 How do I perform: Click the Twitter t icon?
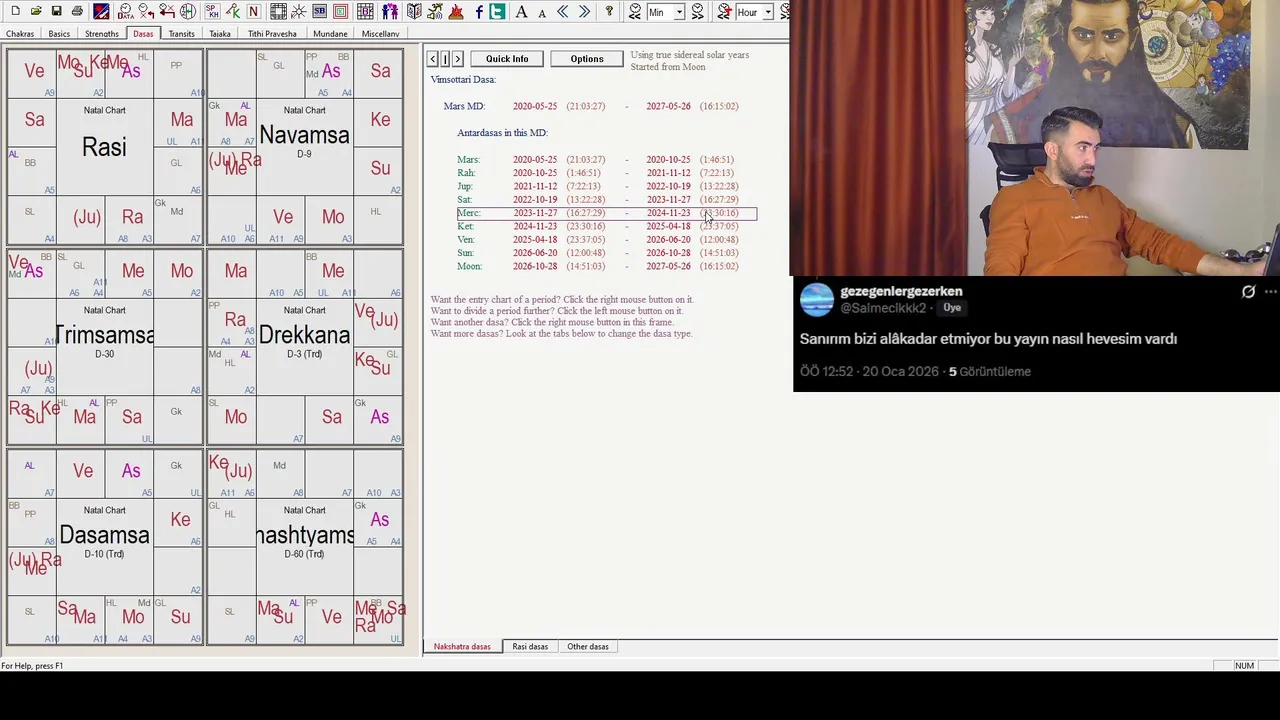(497, 11)
